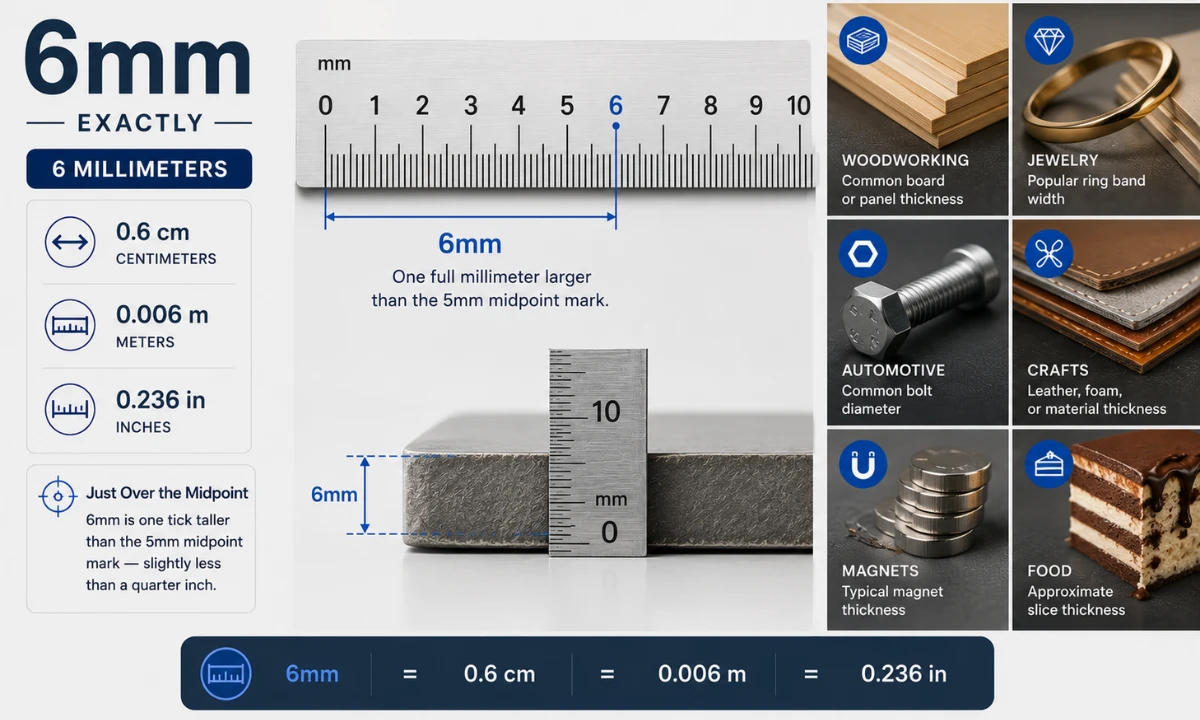Click the 0 on the vertical ruler
The width and height of the screenshot is (1200, 720).
[x=610, y=533]
